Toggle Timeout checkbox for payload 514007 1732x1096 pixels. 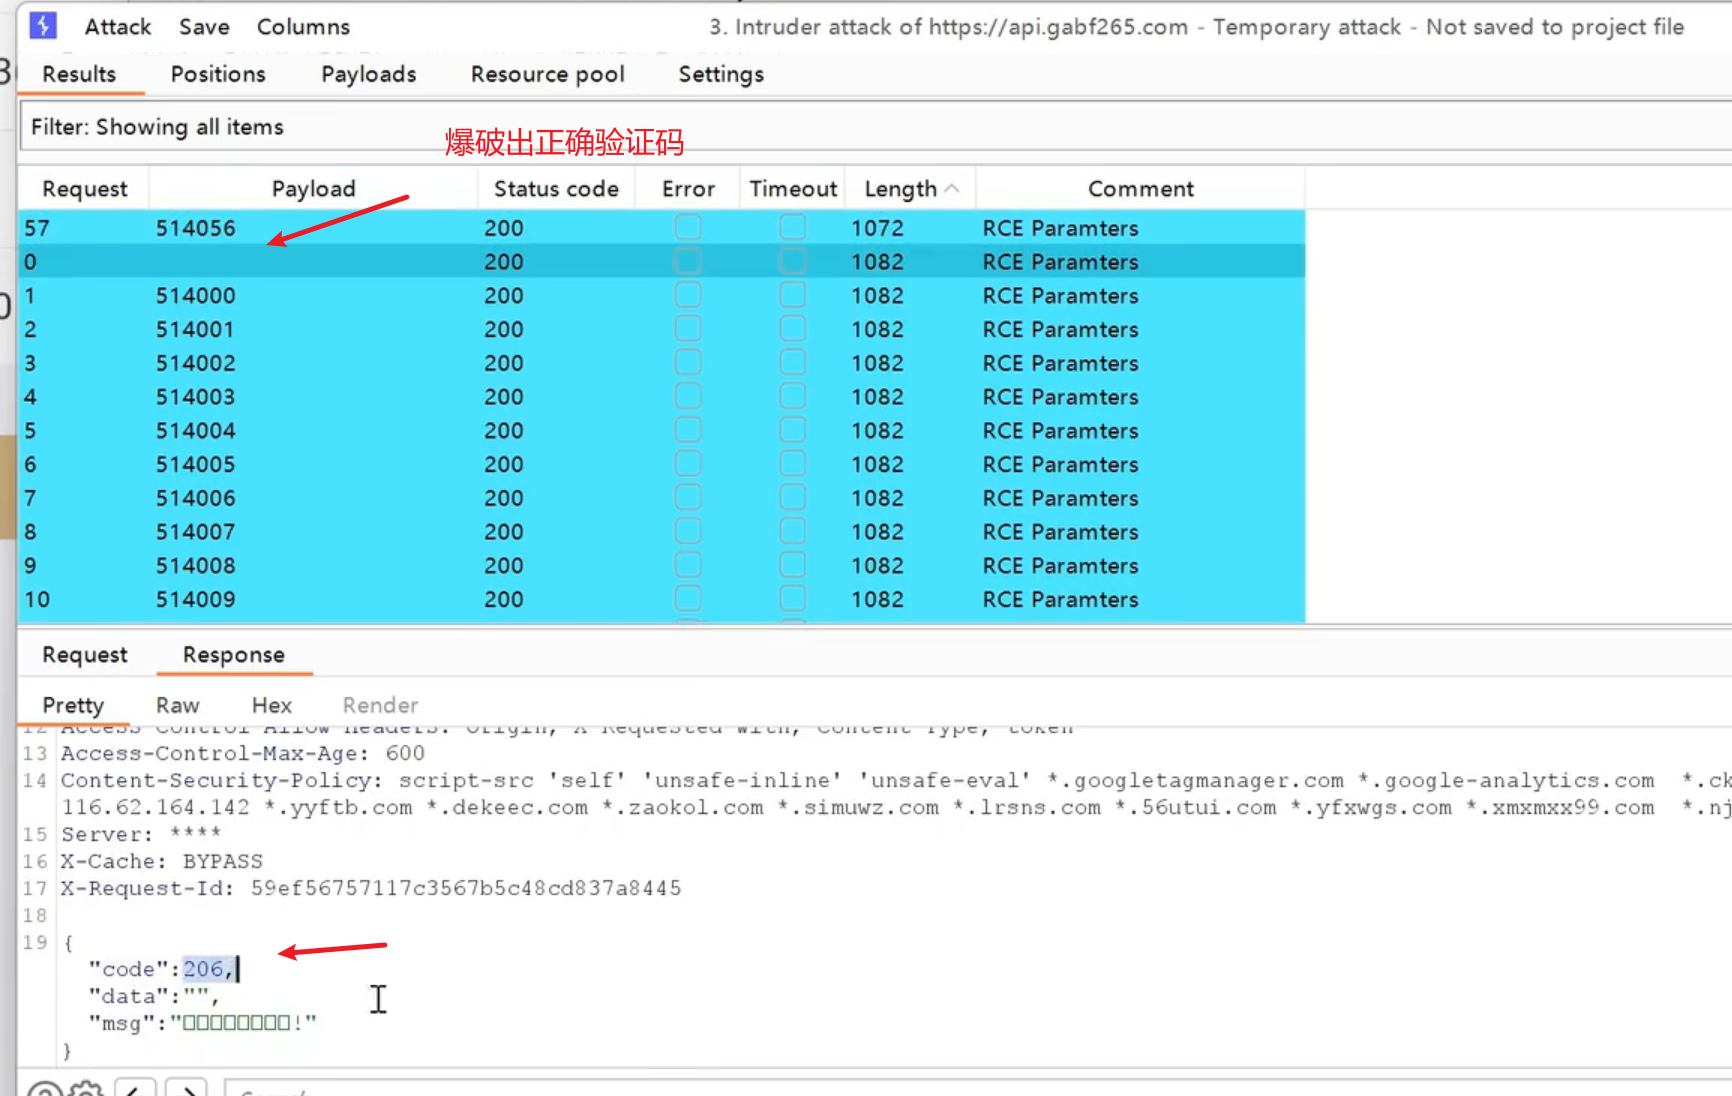point(793,532)
